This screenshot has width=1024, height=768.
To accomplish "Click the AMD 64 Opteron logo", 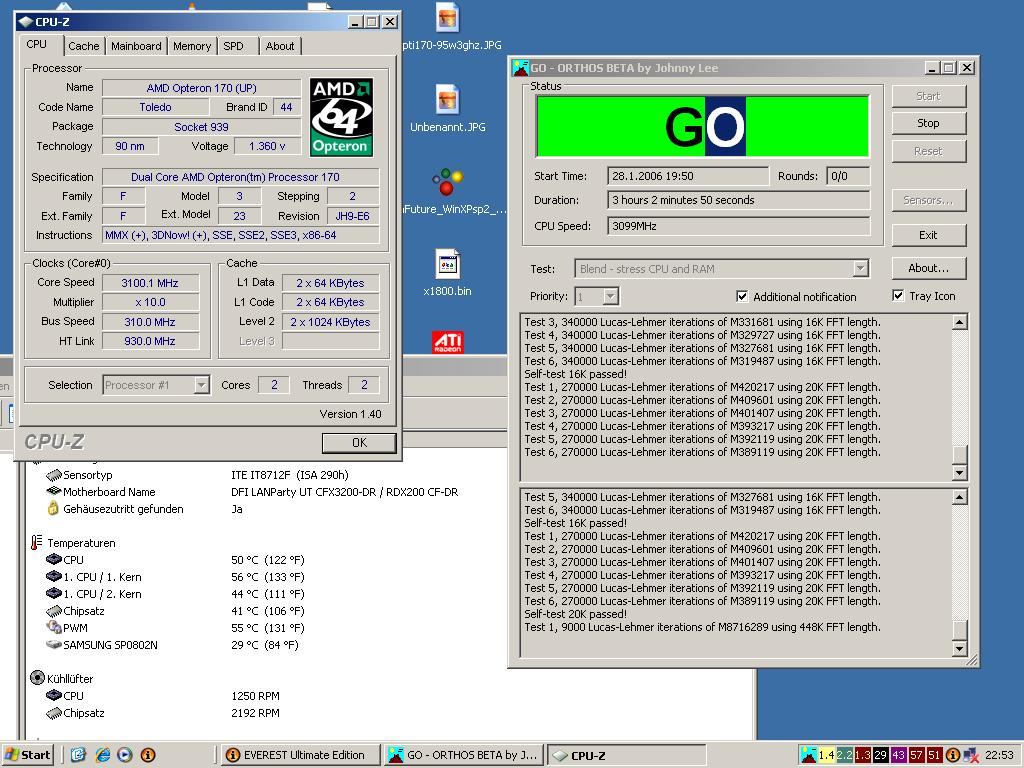I will click(x=341, y=118).
